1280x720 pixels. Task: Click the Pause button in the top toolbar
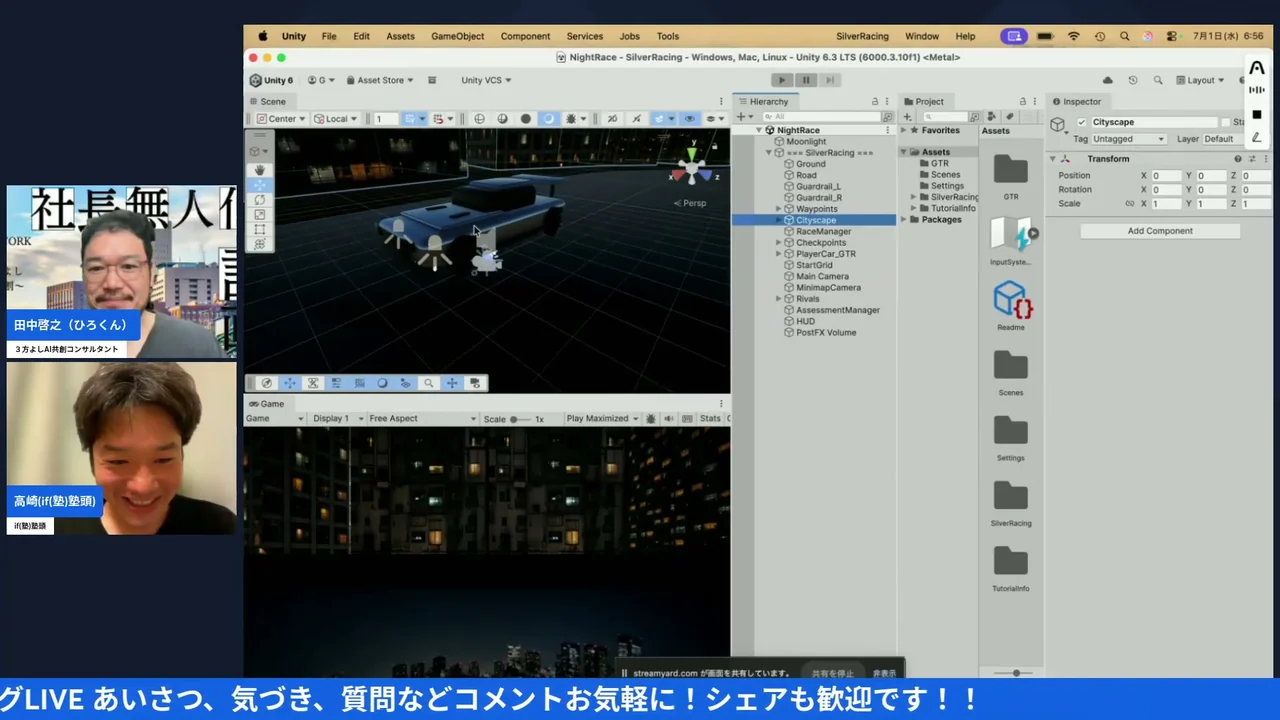805,80
